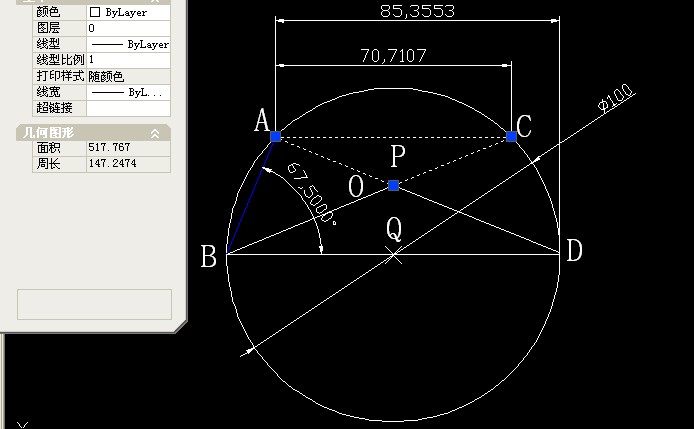Click the center cross mark at Q
694x429 pixels.
[393, 255]
